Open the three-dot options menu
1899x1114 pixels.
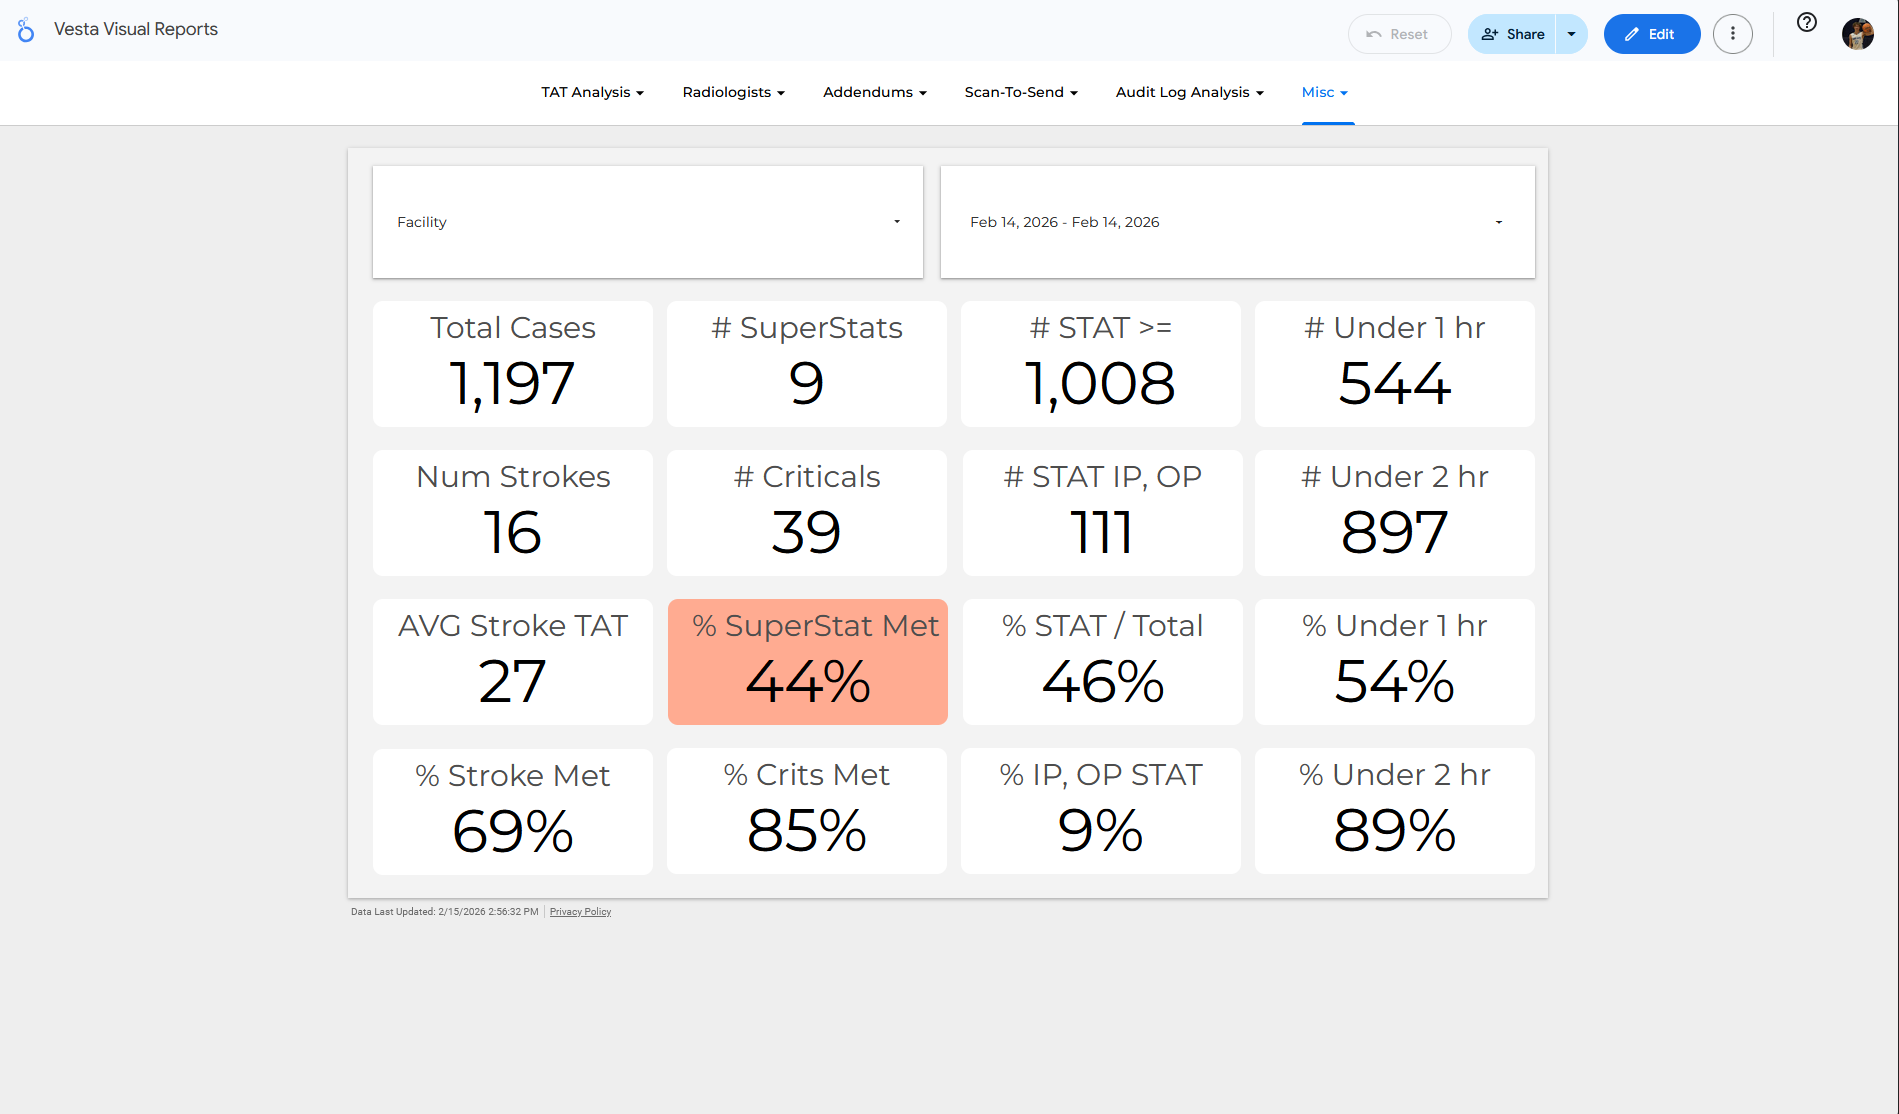[x=1733, y=33]
